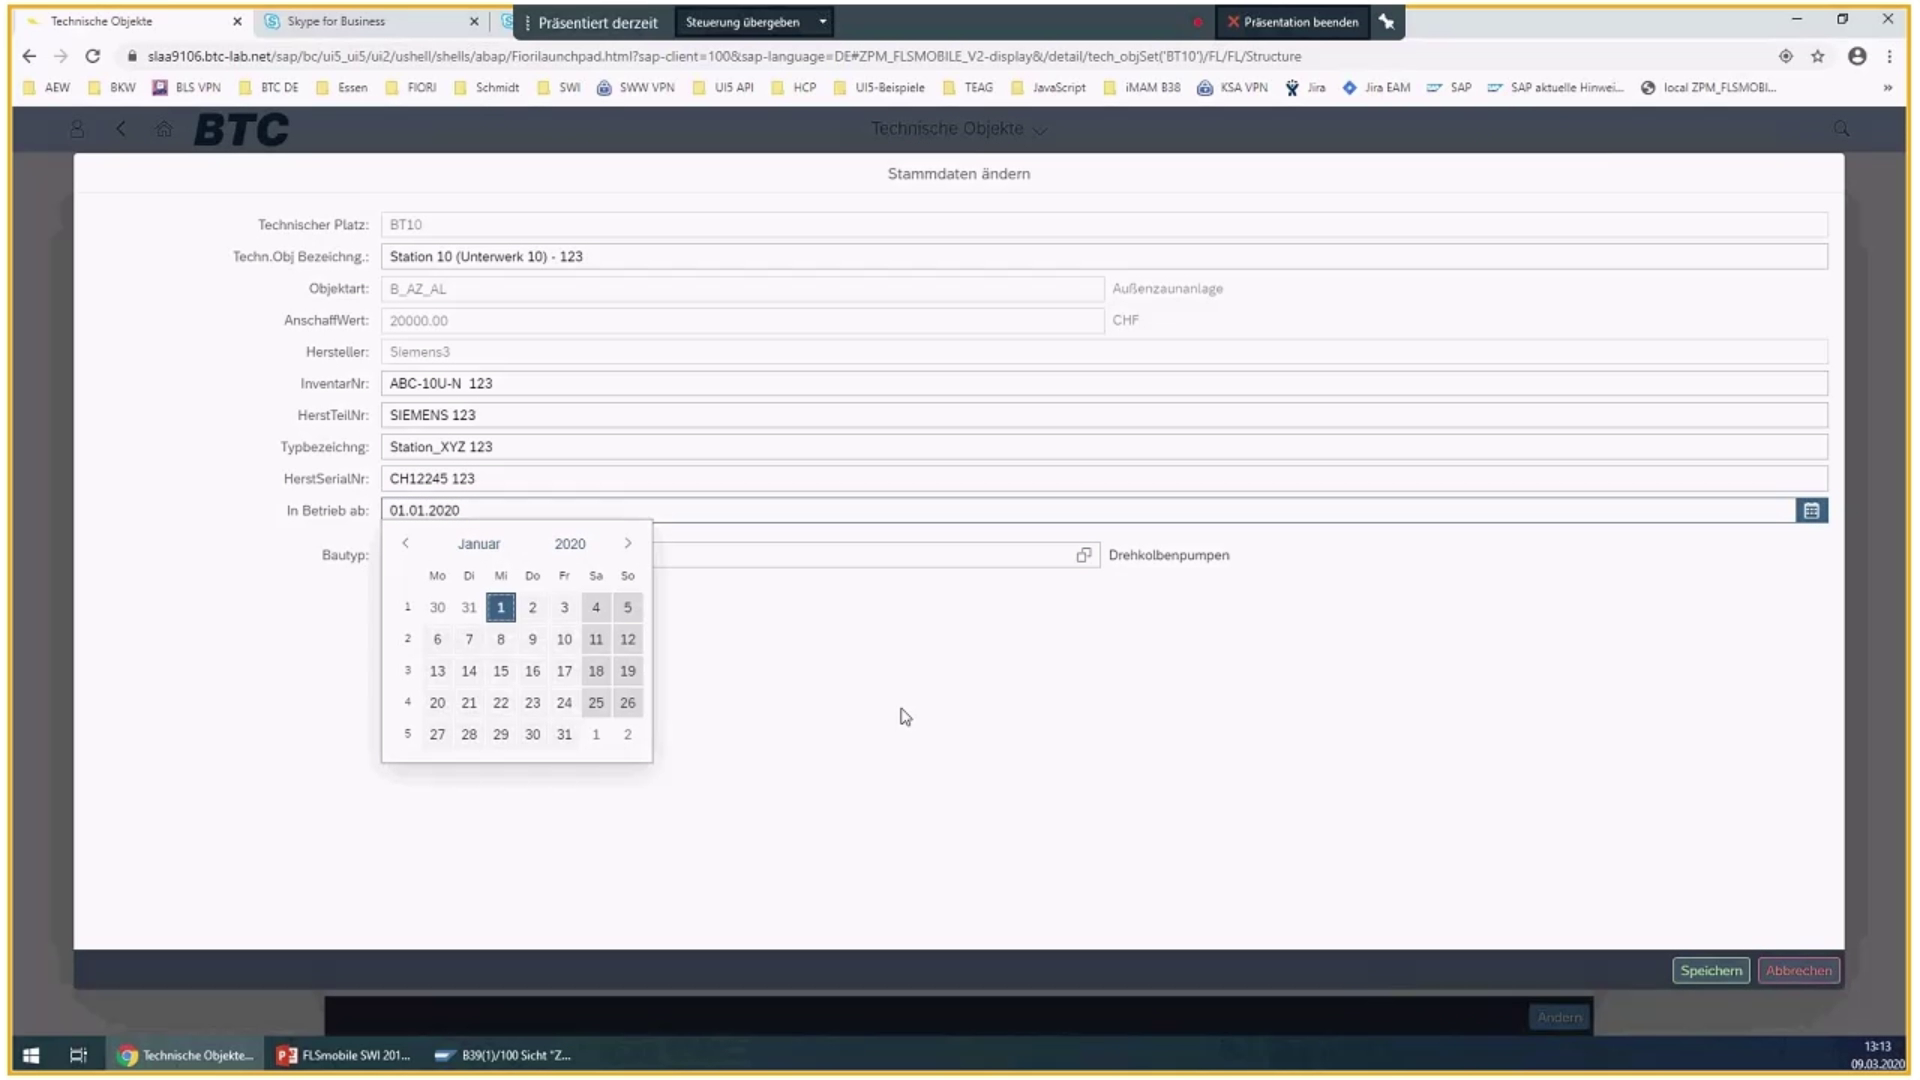The image size is (1920, 1080).
Task: Reload the page with the refresh icon
Action: pos(92,56)
